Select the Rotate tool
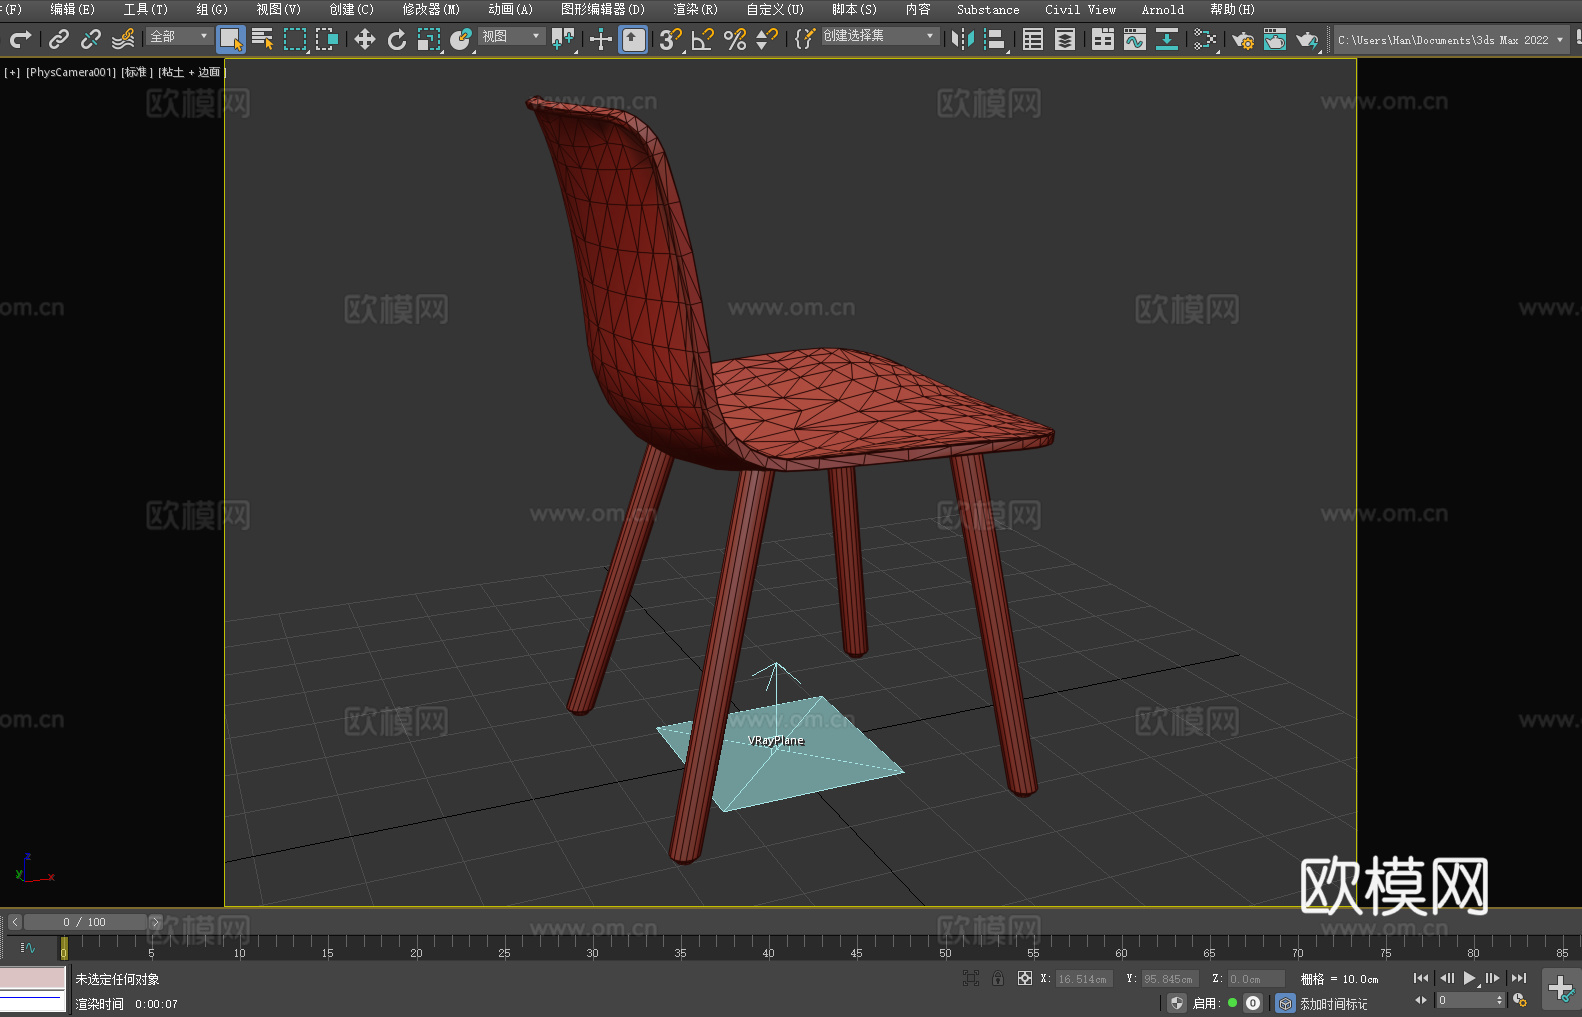Viewport: 1582px width, 1017px height. pyautogui.click(x=397, y=39)
